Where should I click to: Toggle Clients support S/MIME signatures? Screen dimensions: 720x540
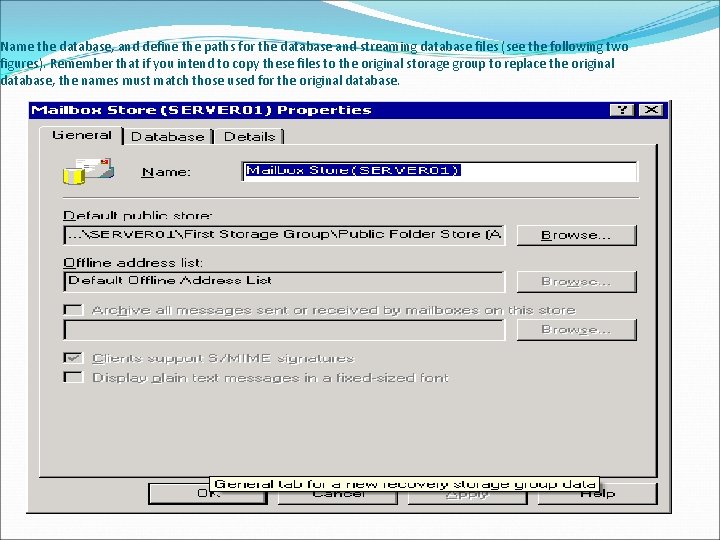(x=73, y=358)
